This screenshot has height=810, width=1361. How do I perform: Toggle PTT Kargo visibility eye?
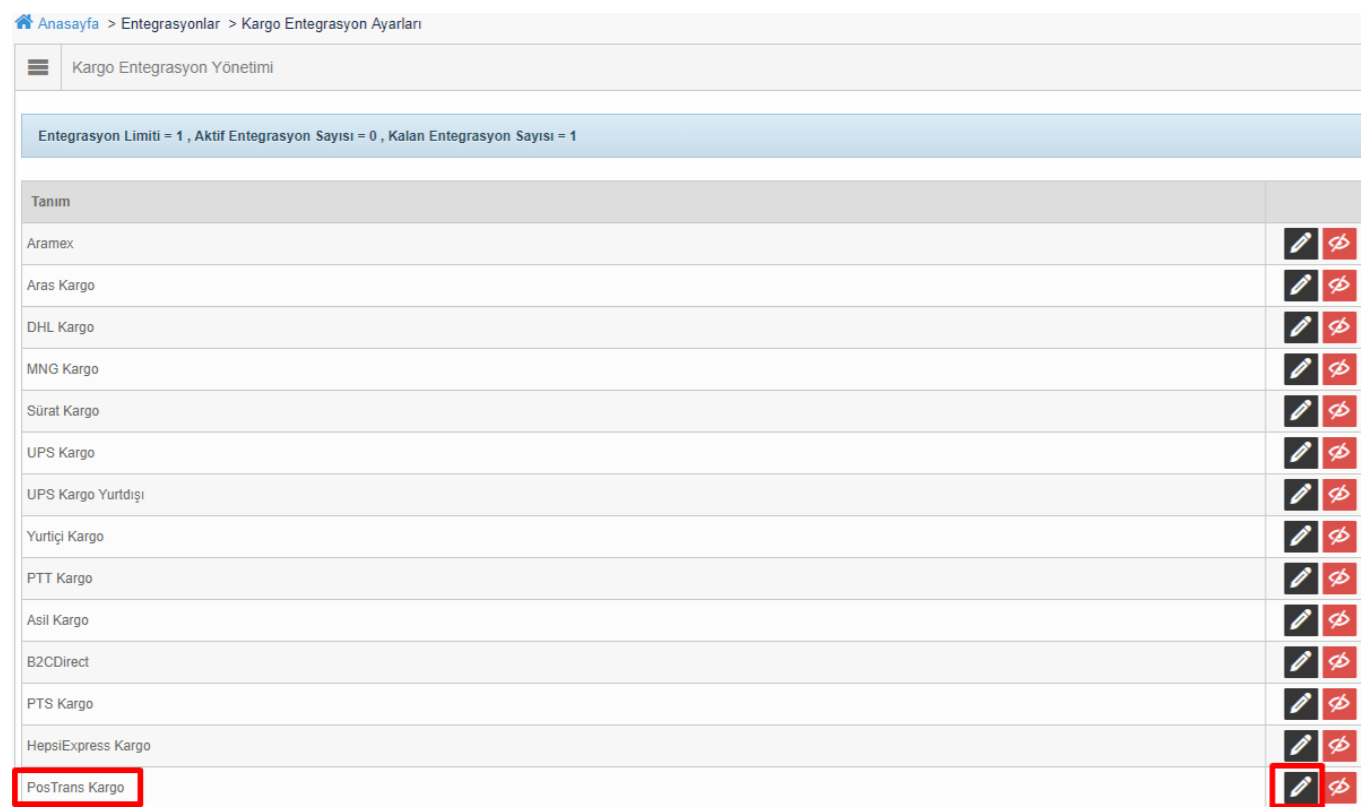click(x=1339, y=578)
